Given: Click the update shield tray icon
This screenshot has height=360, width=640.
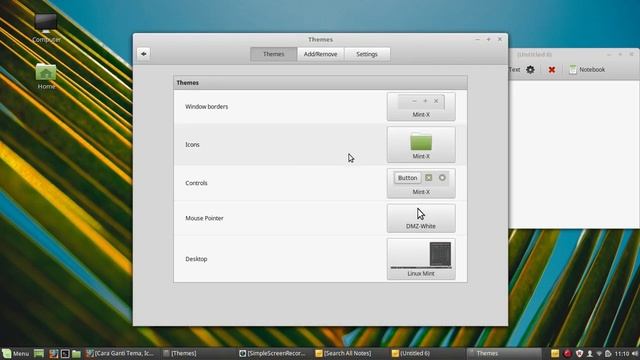Looking at the screenshot, I should [x=579, y=353].
